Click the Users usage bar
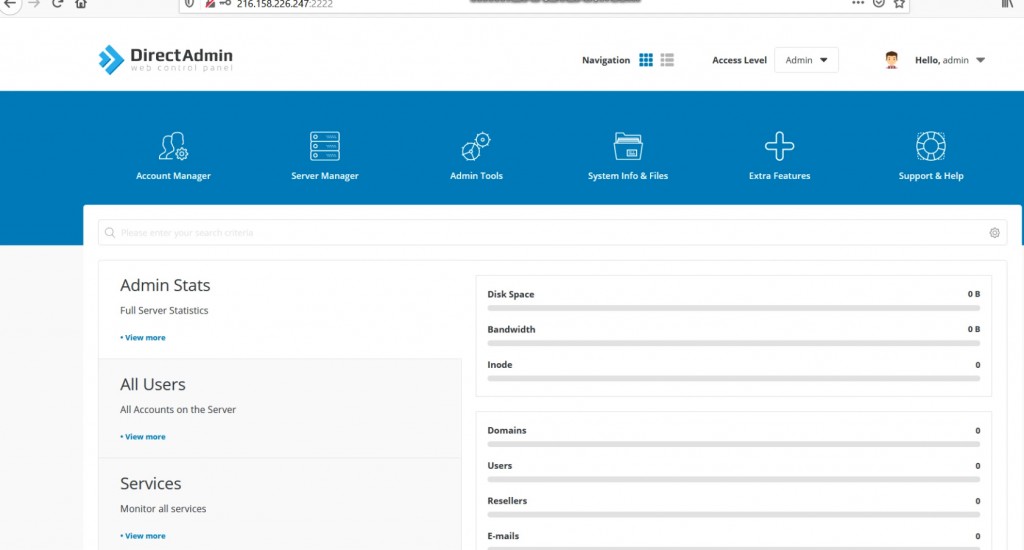Screen dimensions: 1024x550 point(733,480)
